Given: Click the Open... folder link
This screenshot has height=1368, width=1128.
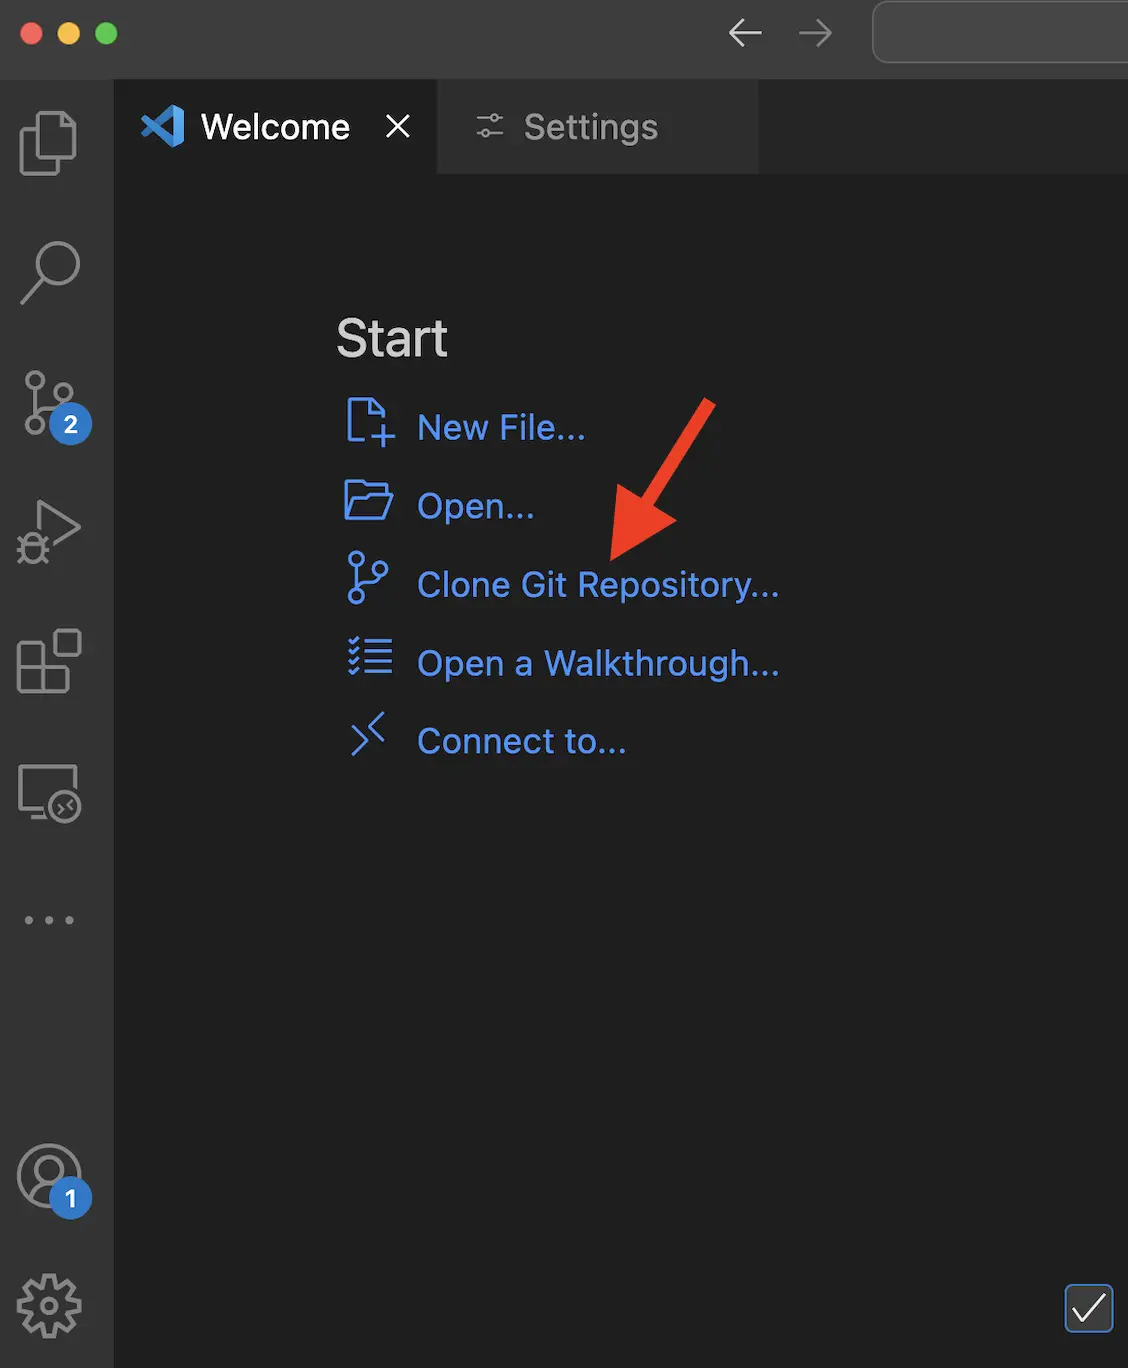Looking at the screenshot, I should (x=476, y=506).
